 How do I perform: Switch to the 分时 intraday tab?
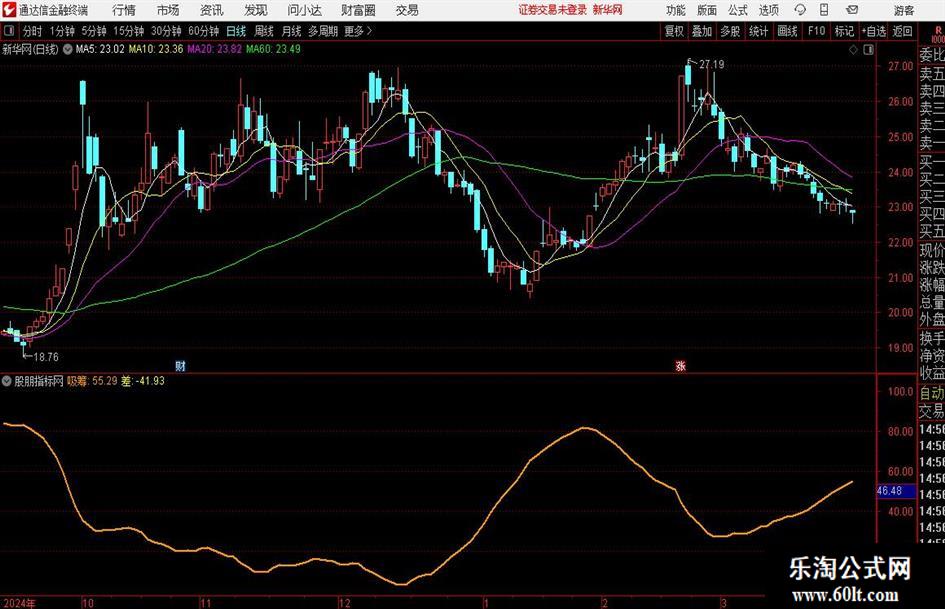pos(33,31)
